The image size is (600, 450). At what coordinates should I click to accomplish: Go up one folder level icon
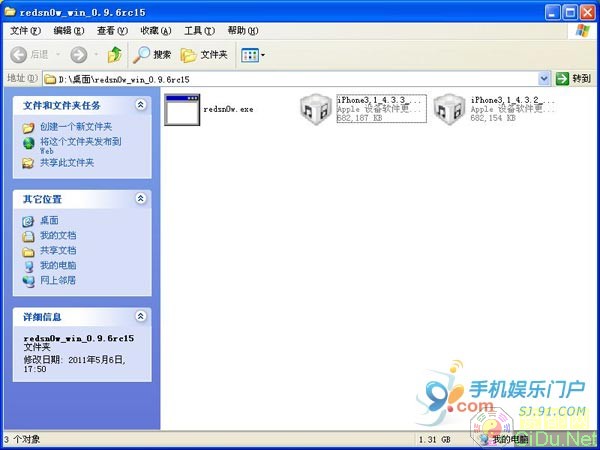click(x=115, y=54)
